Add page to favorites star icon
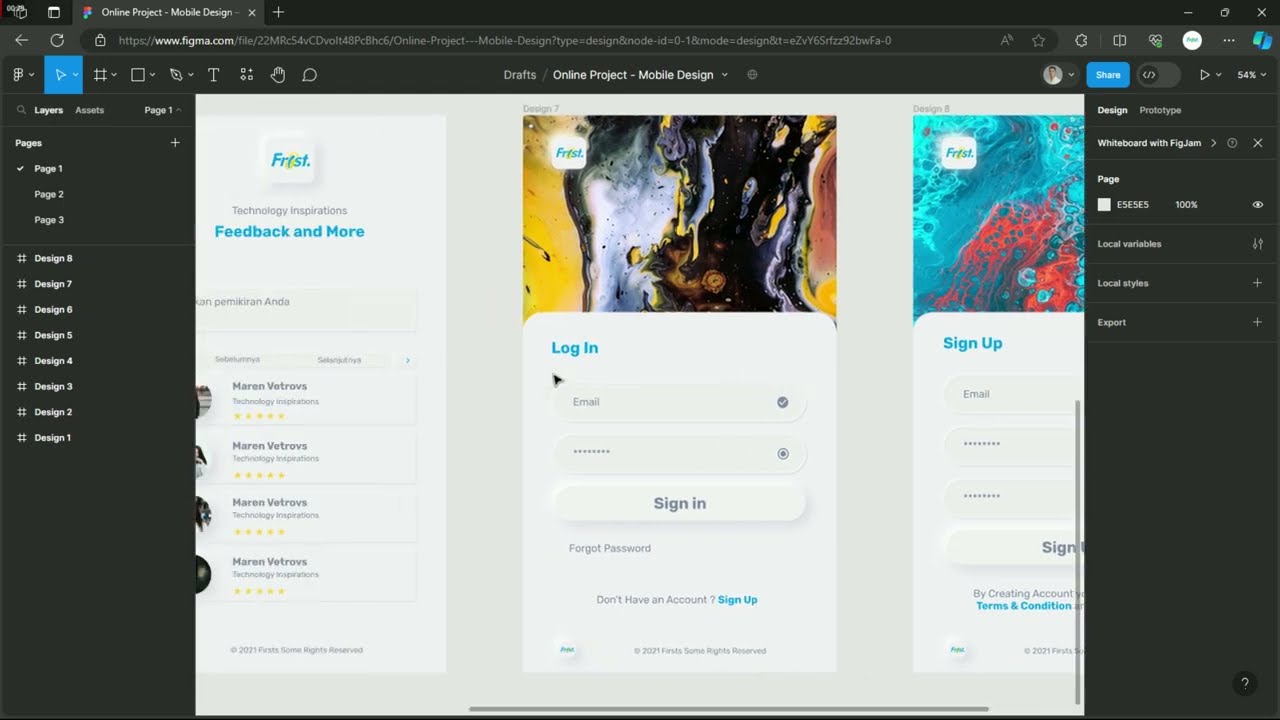The width and height of the screenshot is (1280, 720). [1038, 40]
